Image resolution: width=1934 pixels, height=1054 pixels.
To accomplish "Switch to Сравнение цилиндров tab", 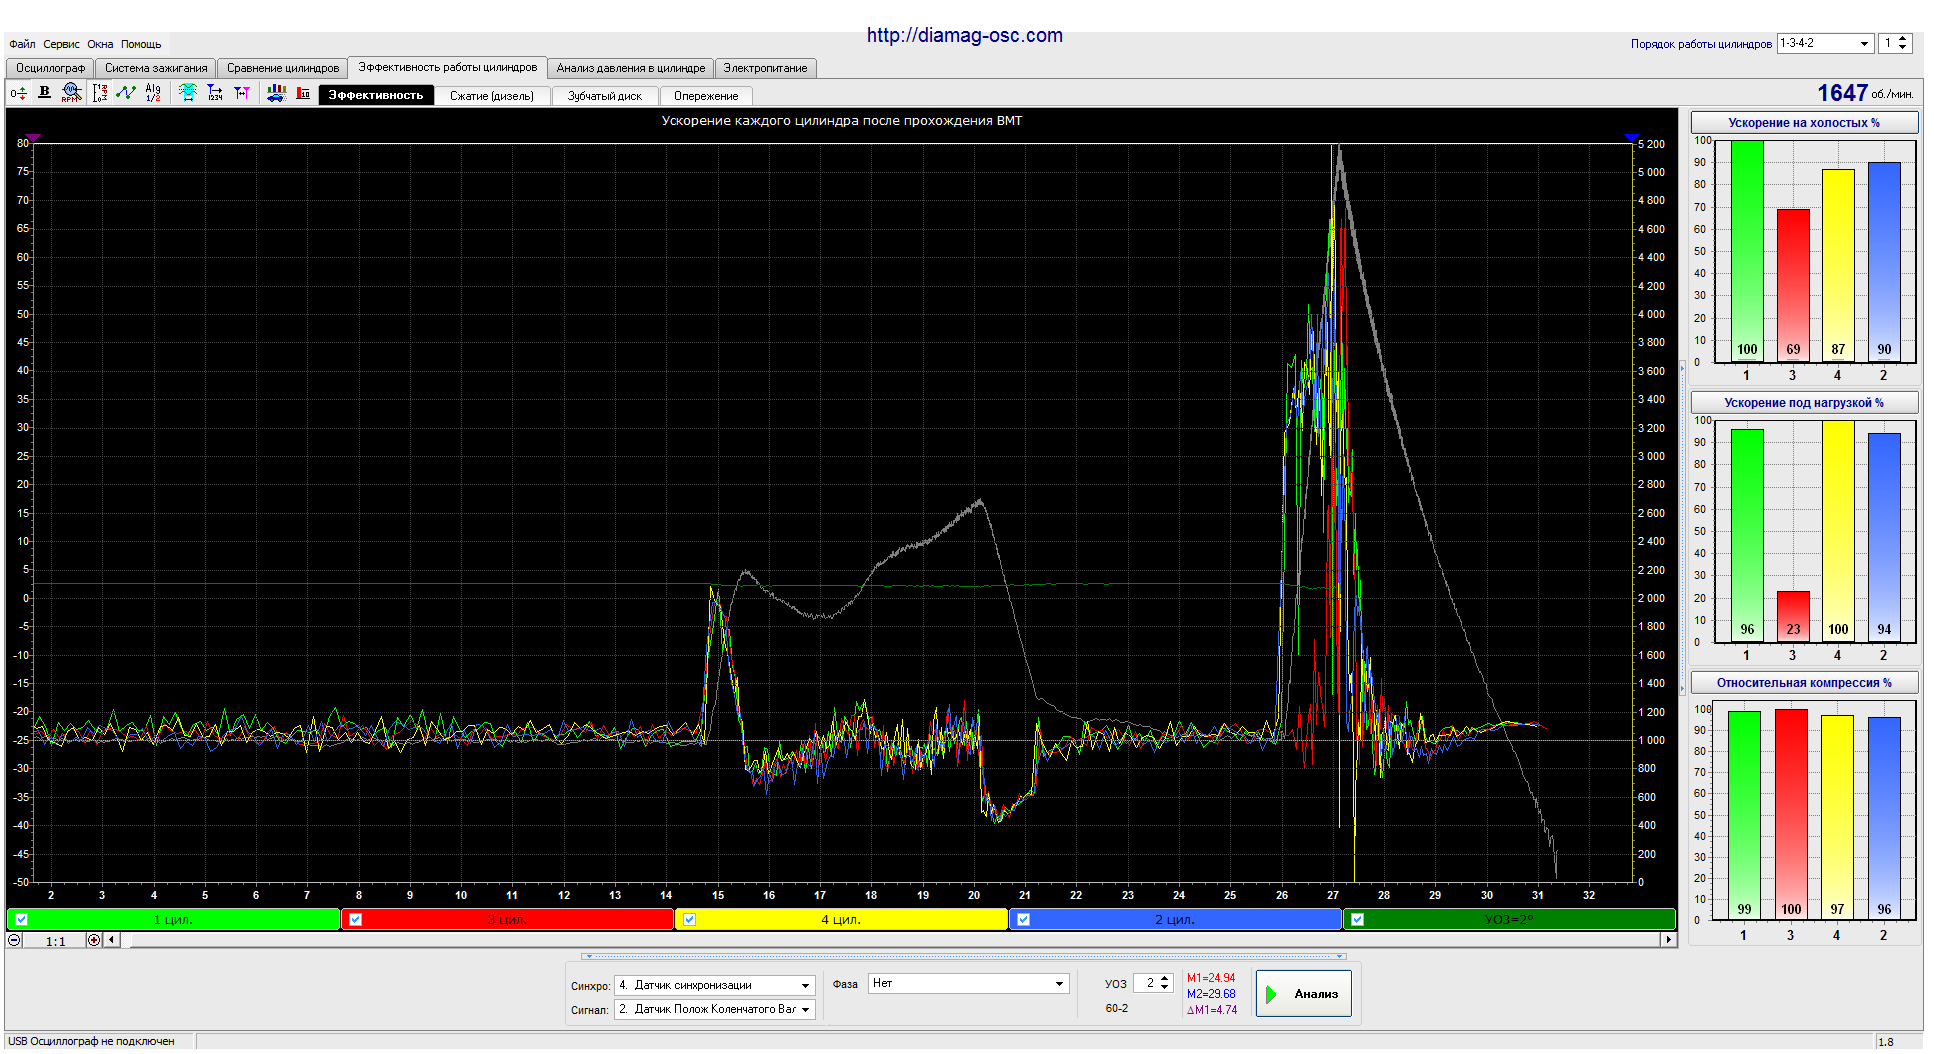I will tap(283, 68).
